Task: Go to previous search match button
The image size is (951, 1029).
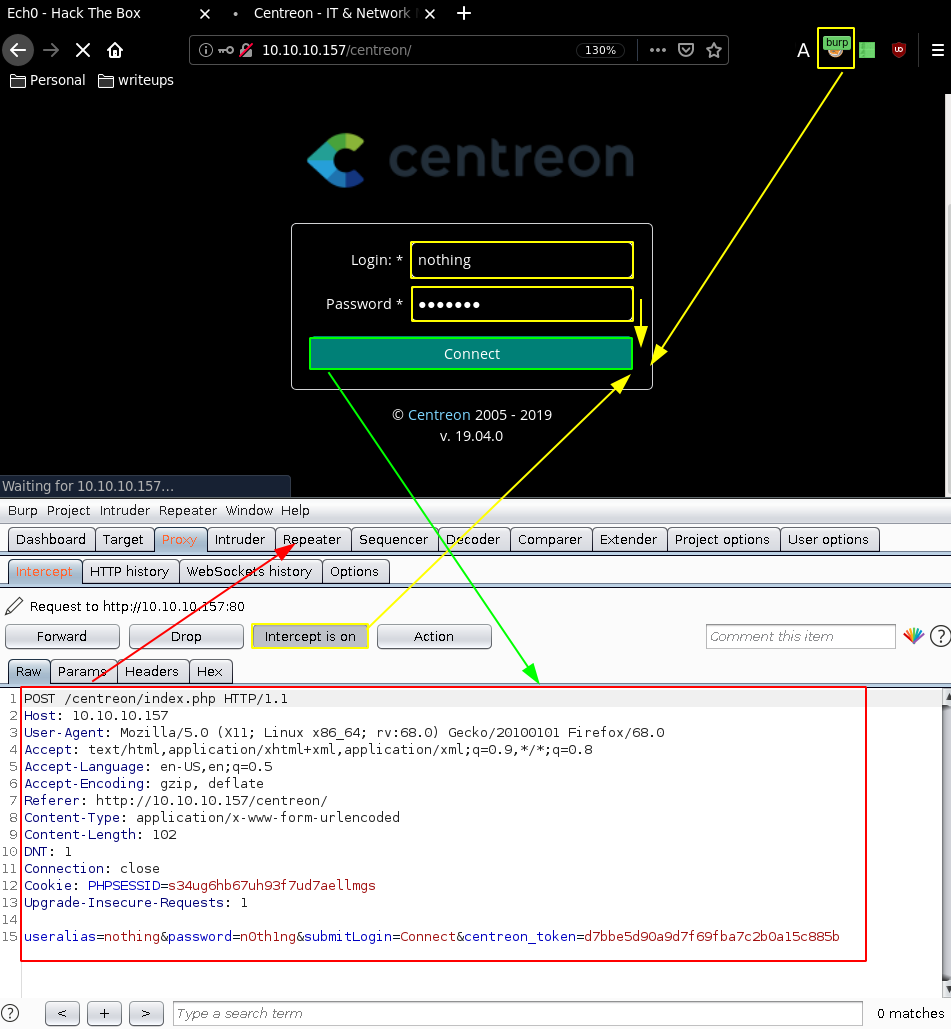Action: click(x=62, y=1013)
